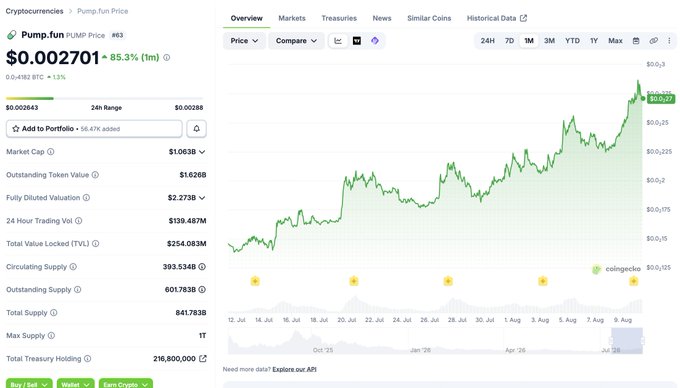The image size is (680, 388).
Task: Click the highlighted Jul '26 navigator window
Action: 627,341
